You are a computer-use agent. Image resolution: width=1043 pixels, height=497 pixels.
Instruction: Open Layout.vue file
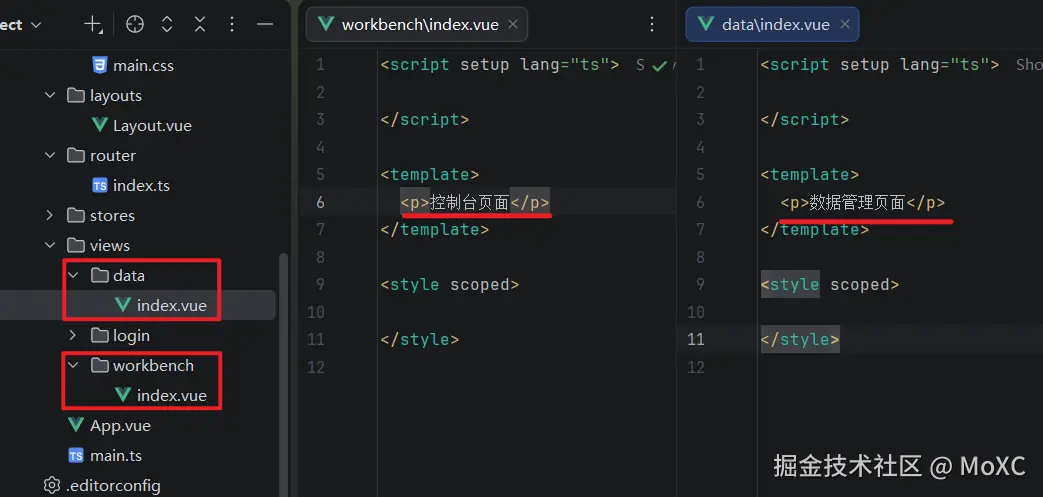152,126
